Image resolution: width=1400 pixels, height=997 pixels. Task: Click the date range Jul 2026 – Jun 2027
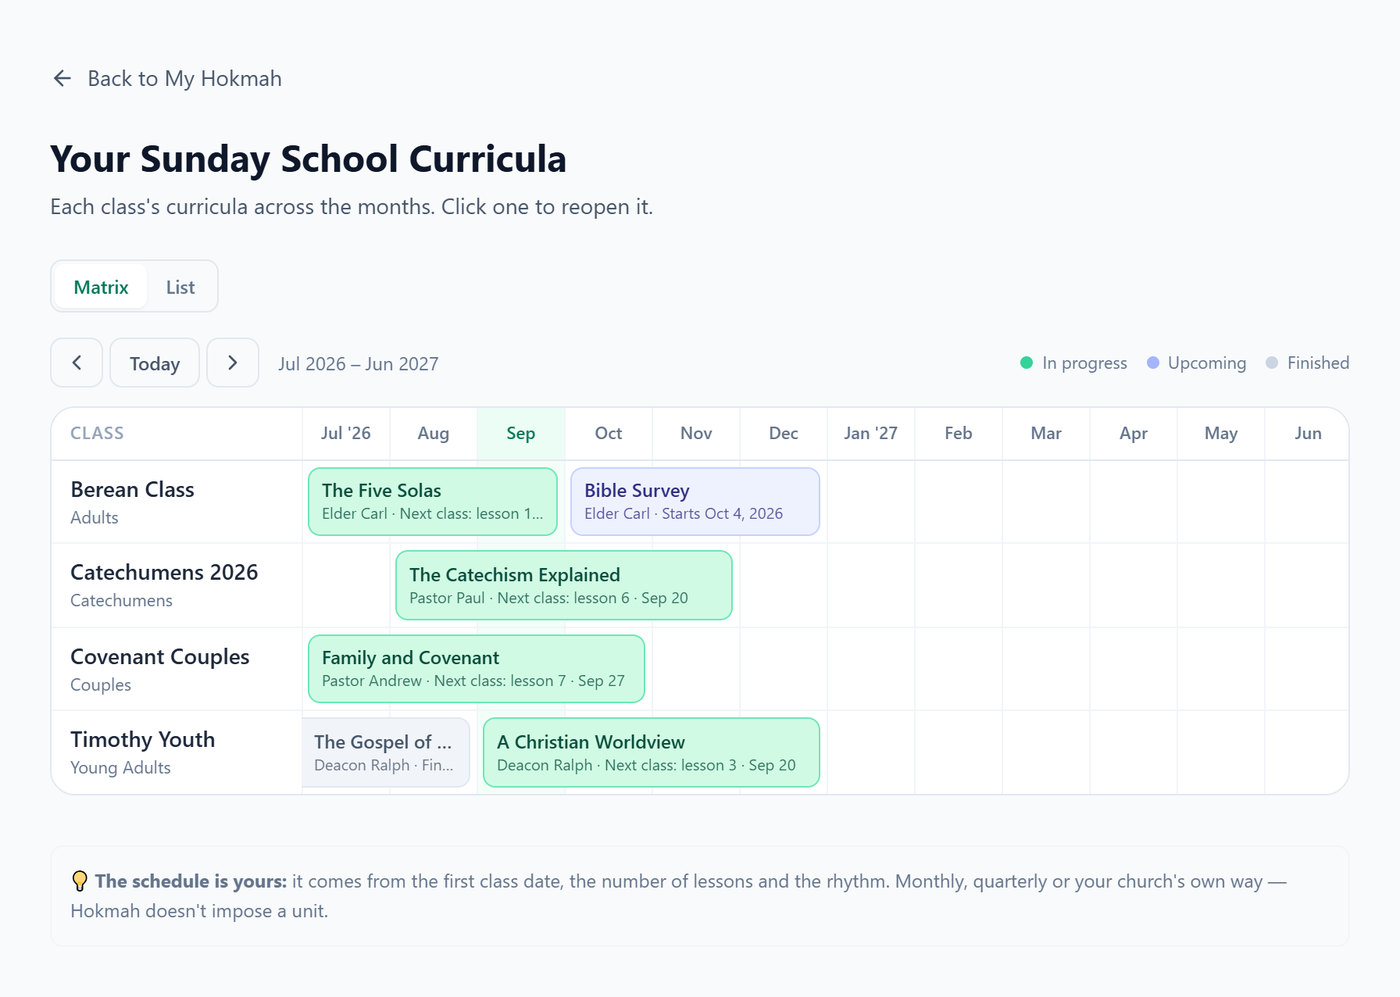pos(358,364)
